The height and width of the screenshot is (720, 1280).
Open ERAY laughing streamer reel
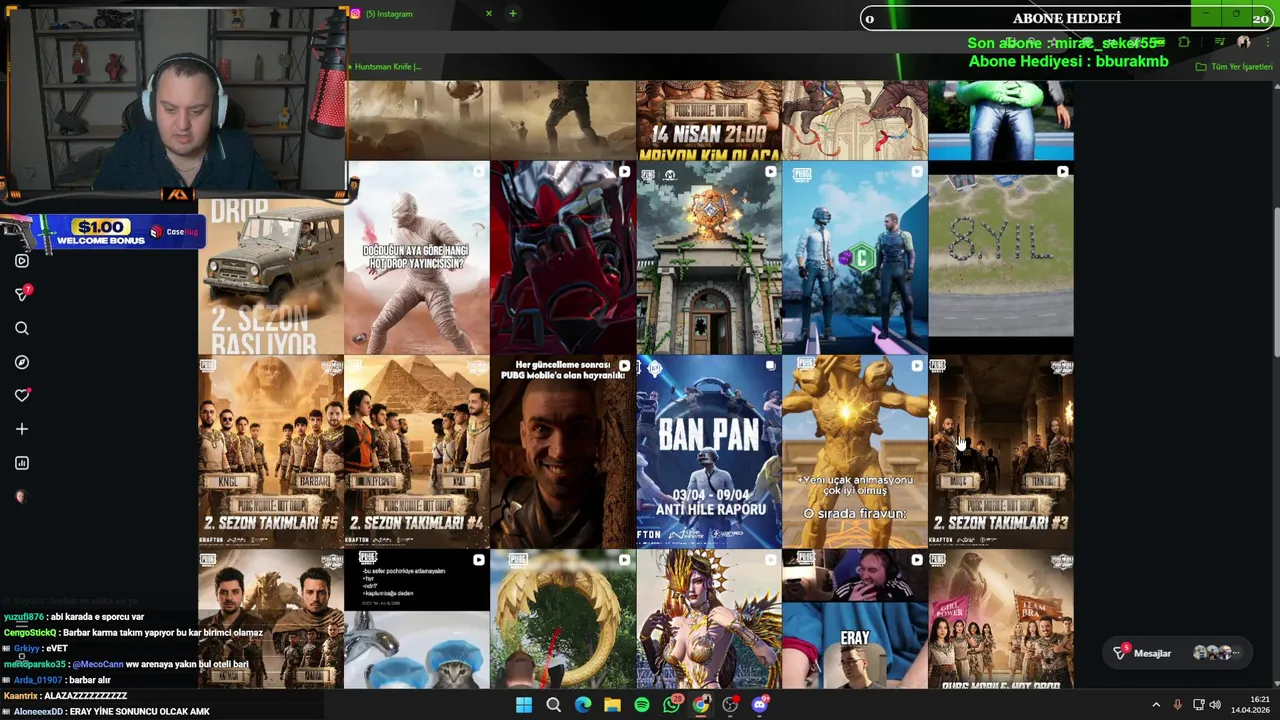pos(855,619)
